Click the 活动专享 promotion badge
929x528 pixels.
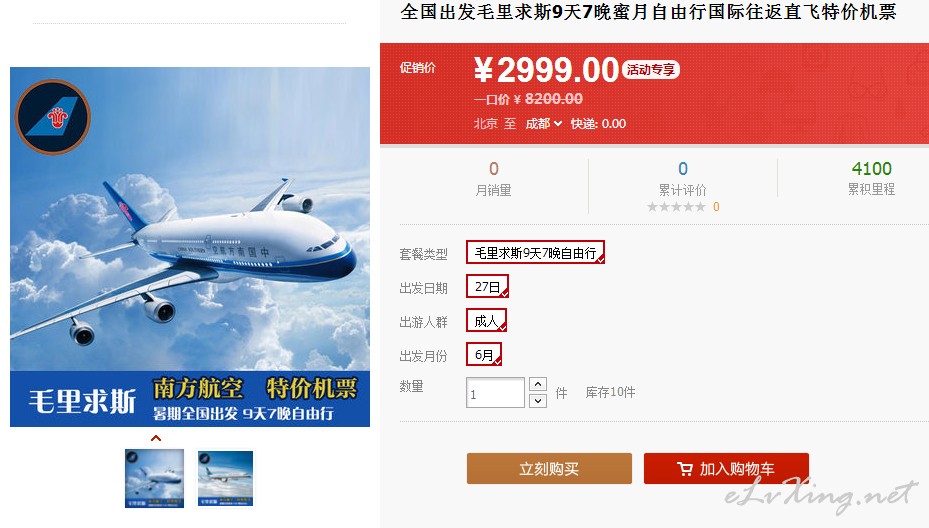tap(651, 70)
